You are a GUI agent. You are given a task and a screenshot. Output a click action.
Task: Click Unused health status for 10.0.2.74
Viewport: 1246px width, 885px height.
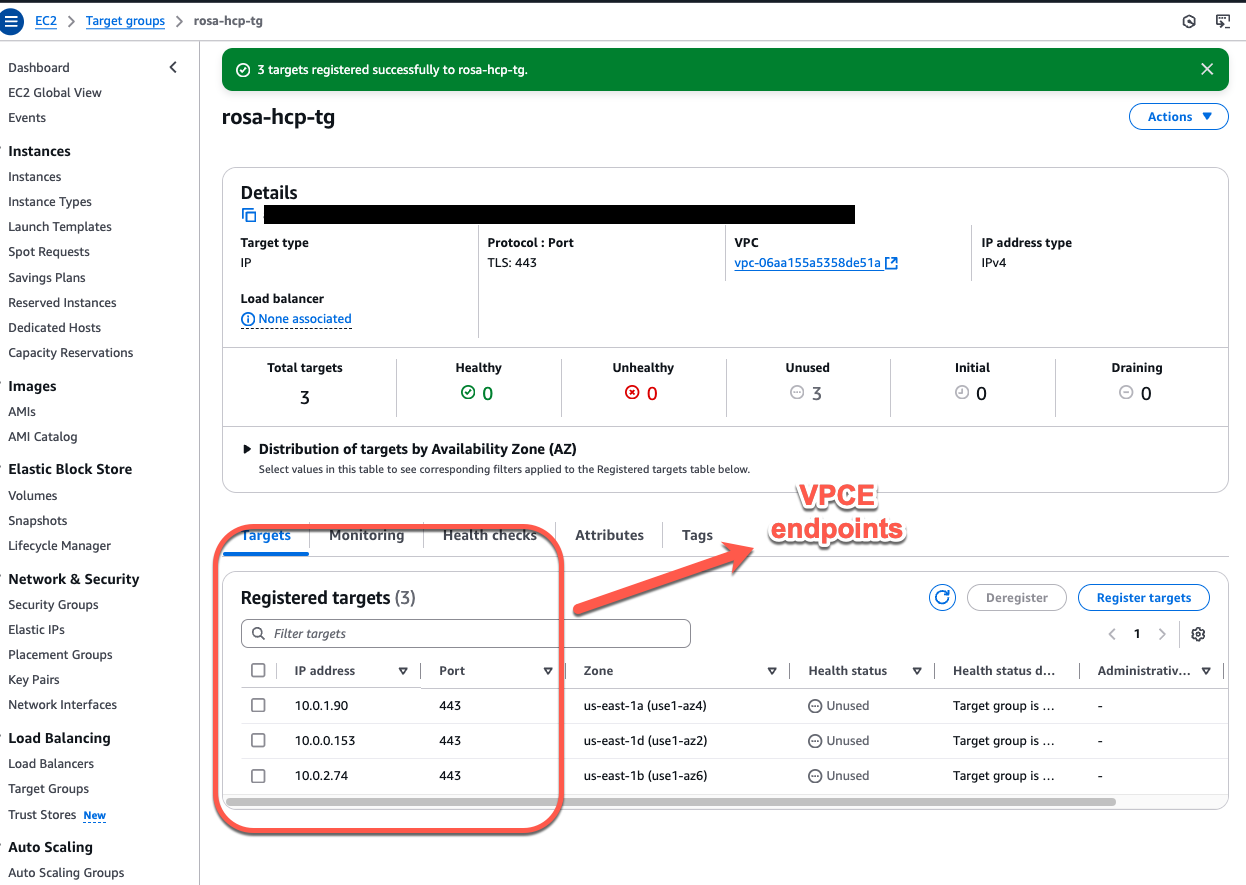pos(839,776)
